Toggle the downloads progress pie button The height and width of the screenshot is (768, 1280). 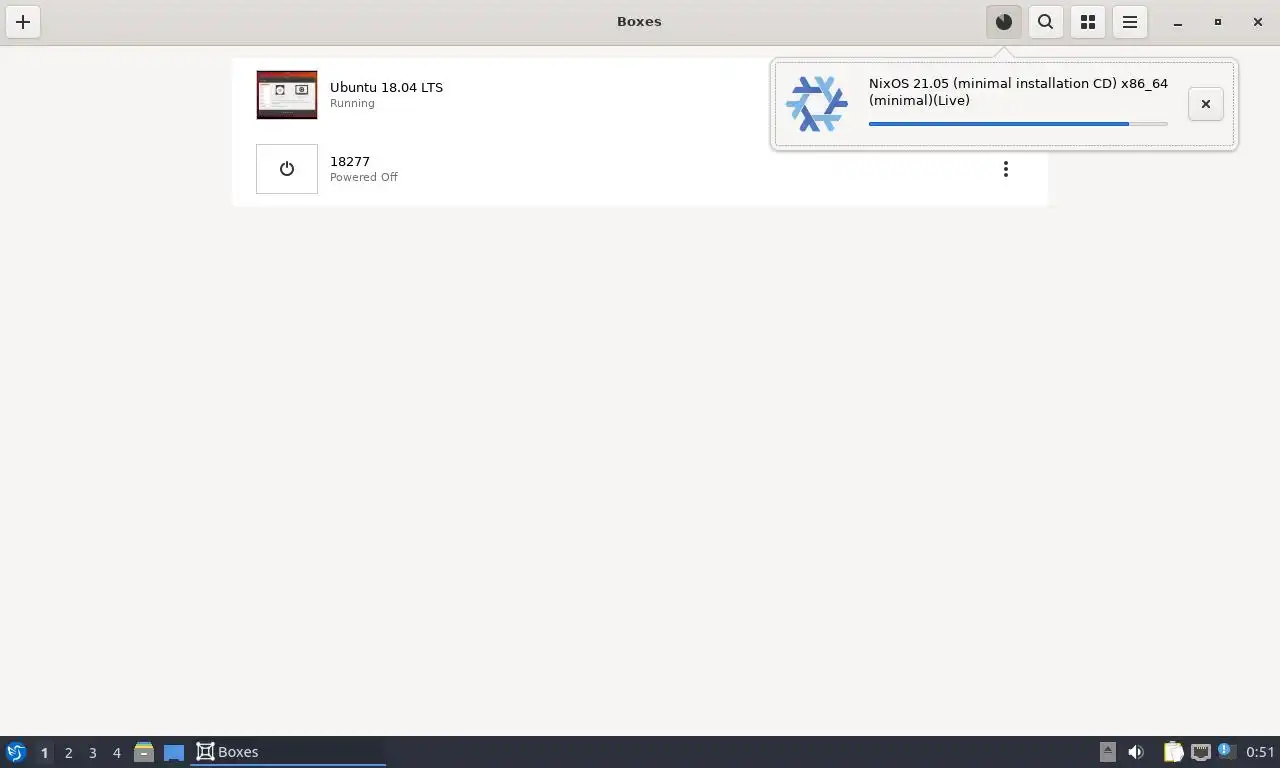pos(1004,22)
